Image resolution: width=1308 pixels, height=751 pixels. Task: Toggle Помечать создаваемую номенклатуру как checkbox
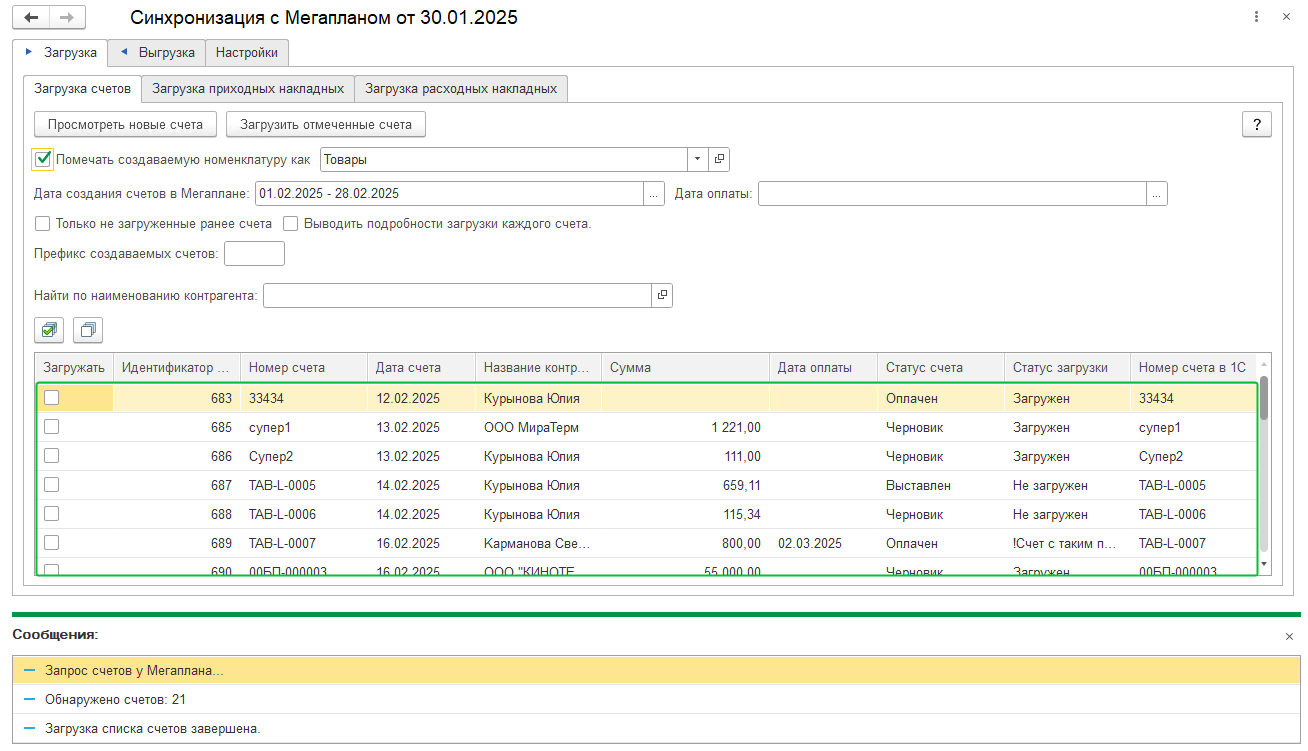(43, 159)
